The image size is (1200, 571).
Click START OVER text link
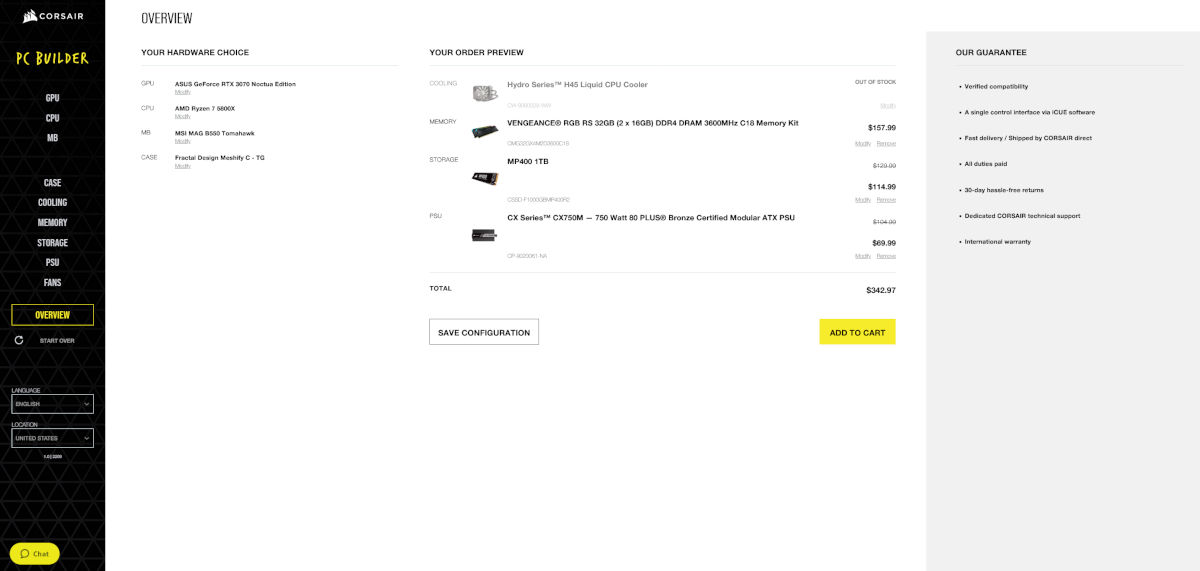[x=57, y=341]
